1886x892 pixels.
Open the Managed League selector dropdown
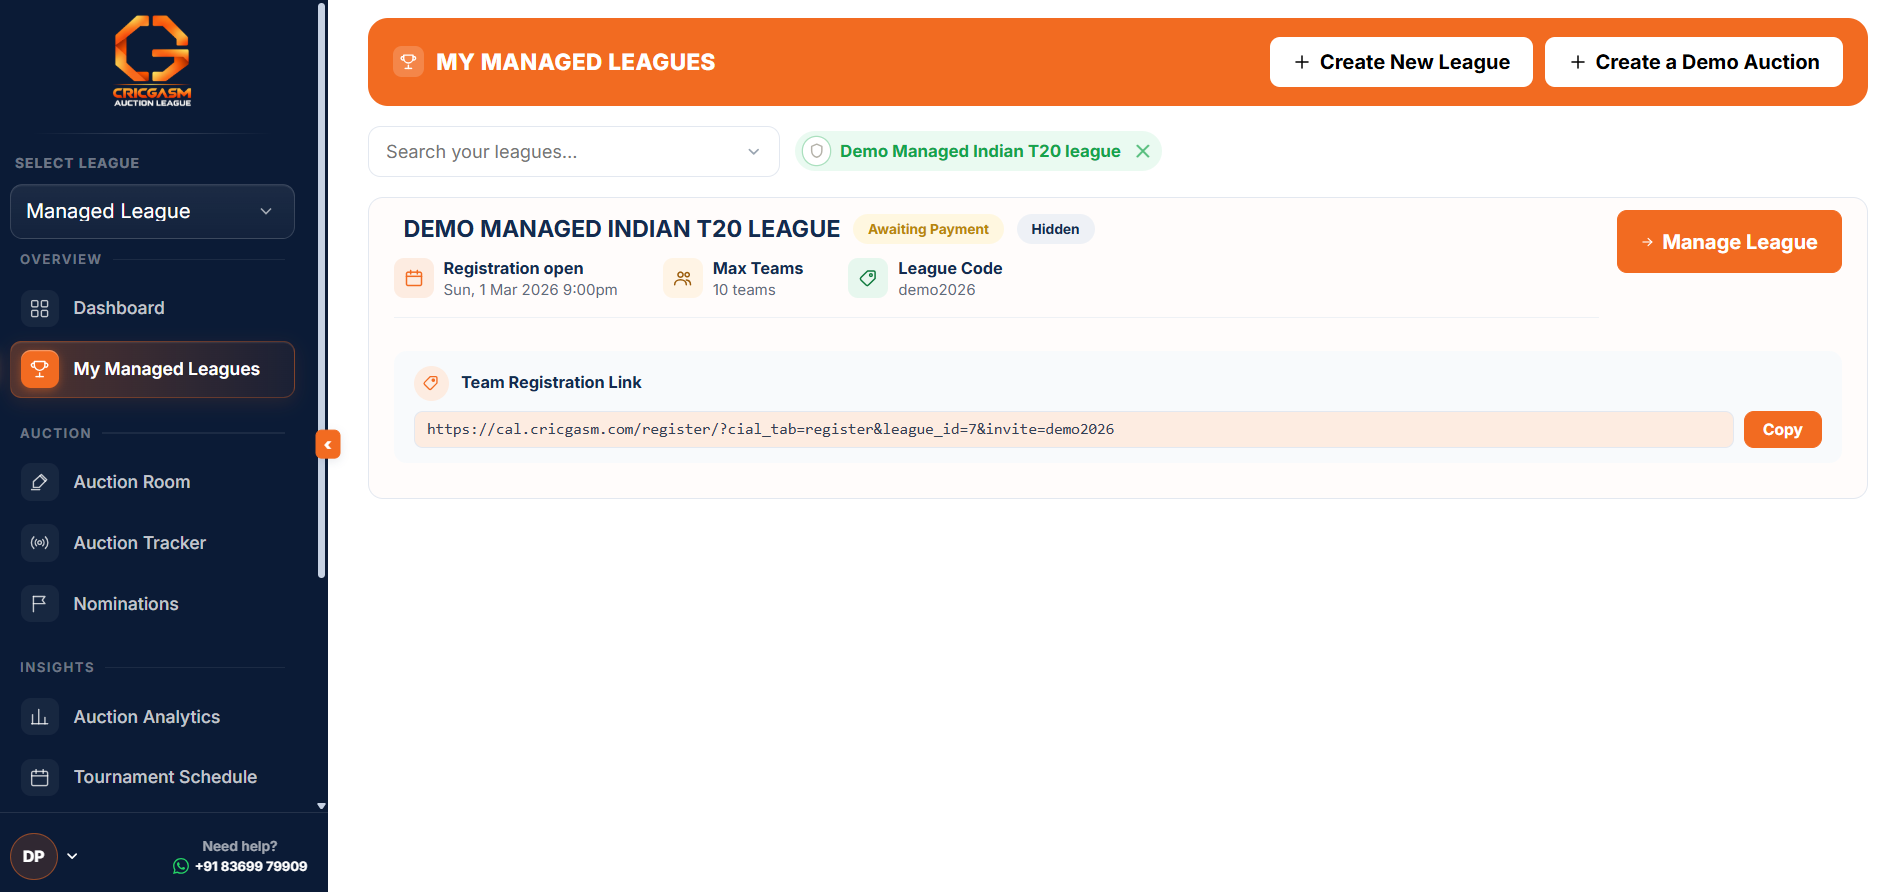152,211
